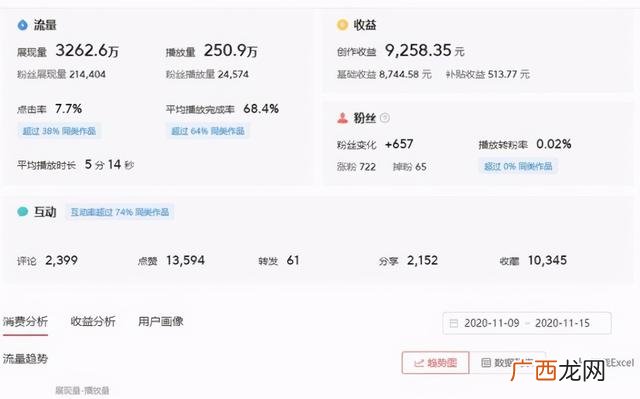
Task: Click 平均播放完成率 value 68.4%
Action: tap(261, 109)
